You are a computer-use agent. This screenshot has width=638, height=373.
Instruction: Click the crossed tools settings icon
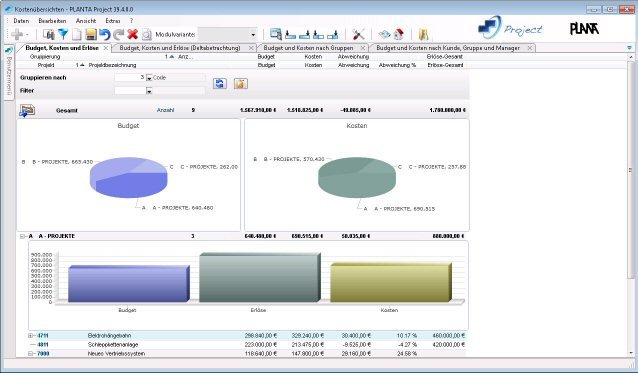click(x=358, y=35)
